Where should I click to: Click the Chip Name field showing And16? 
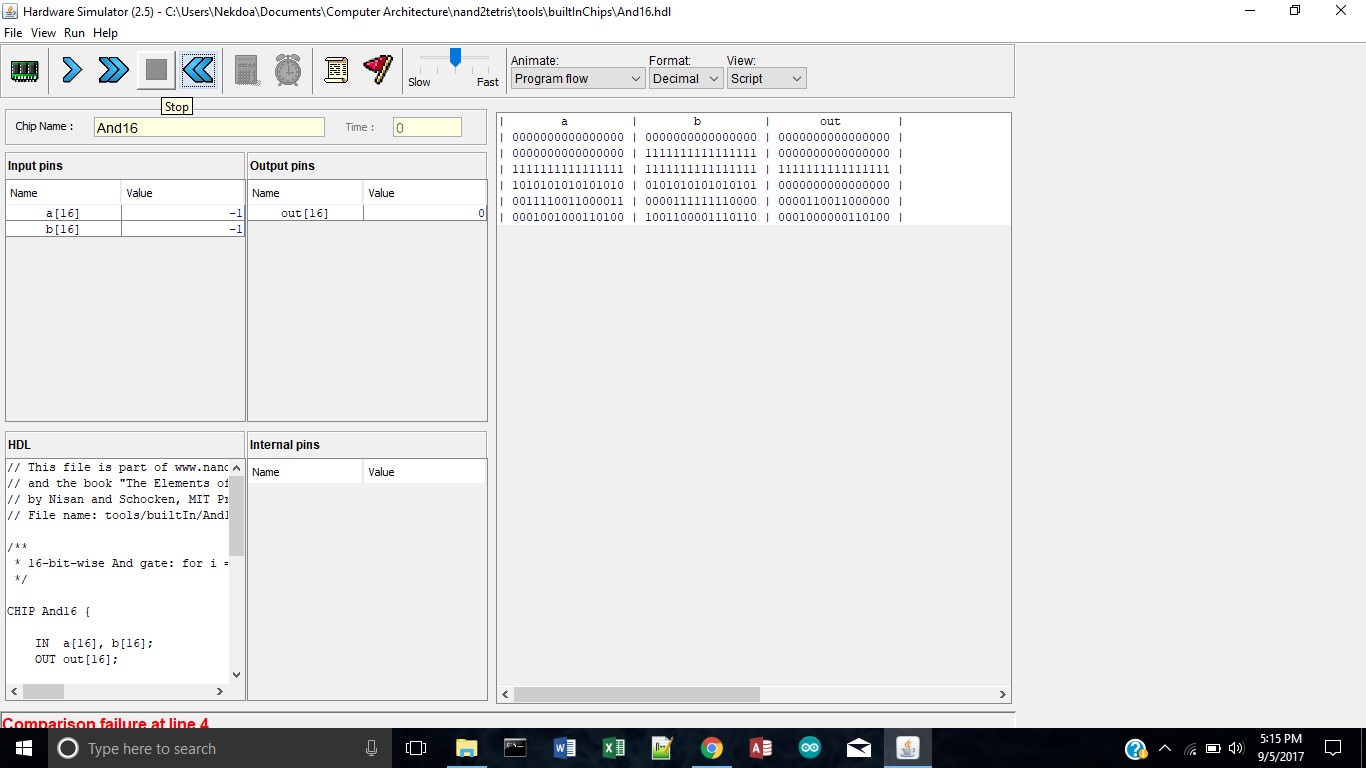tap(209, 128)
